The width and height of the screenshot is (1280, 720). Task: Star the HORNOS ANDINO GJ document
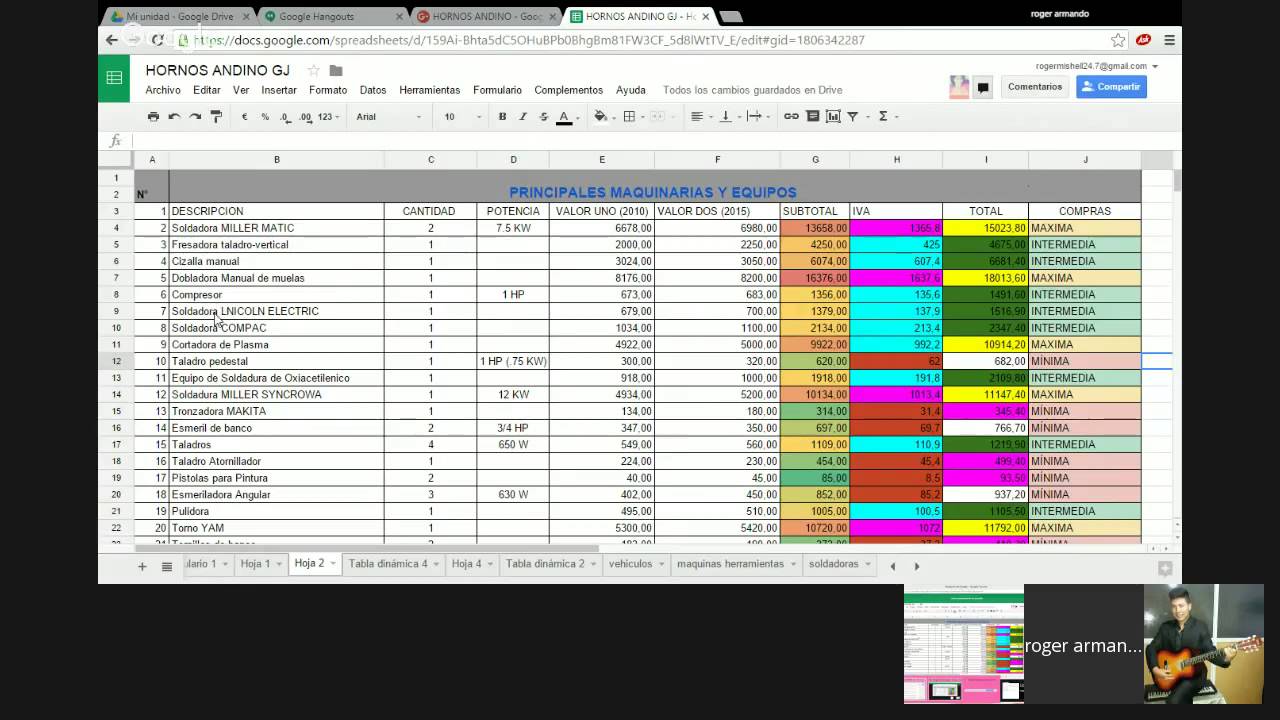[313, 71]
